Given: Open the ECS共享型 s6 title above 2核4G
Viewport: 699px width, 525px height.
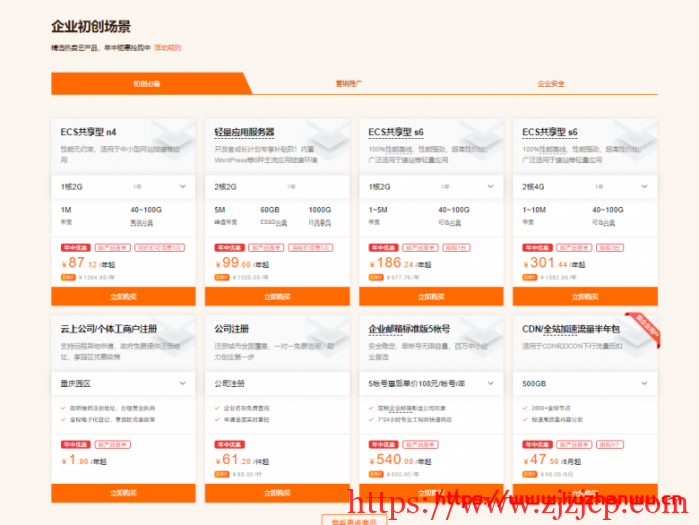Looking at the screenshot, I should tap(550, 132).
